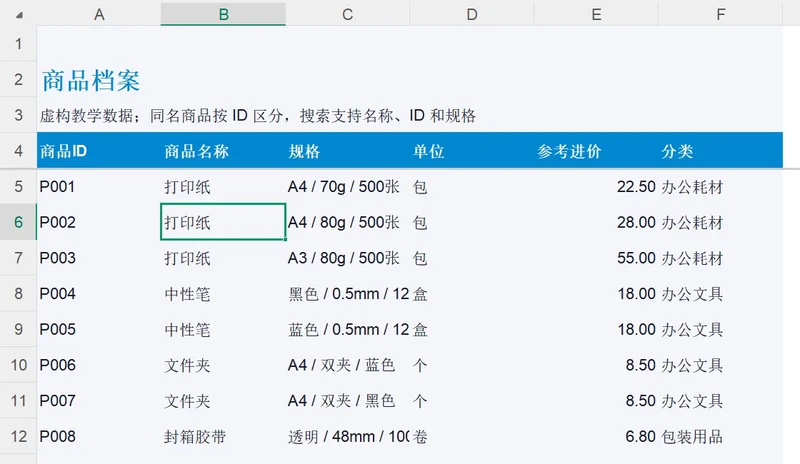Click the 参考进价 header cell

[x=596, y=151]
